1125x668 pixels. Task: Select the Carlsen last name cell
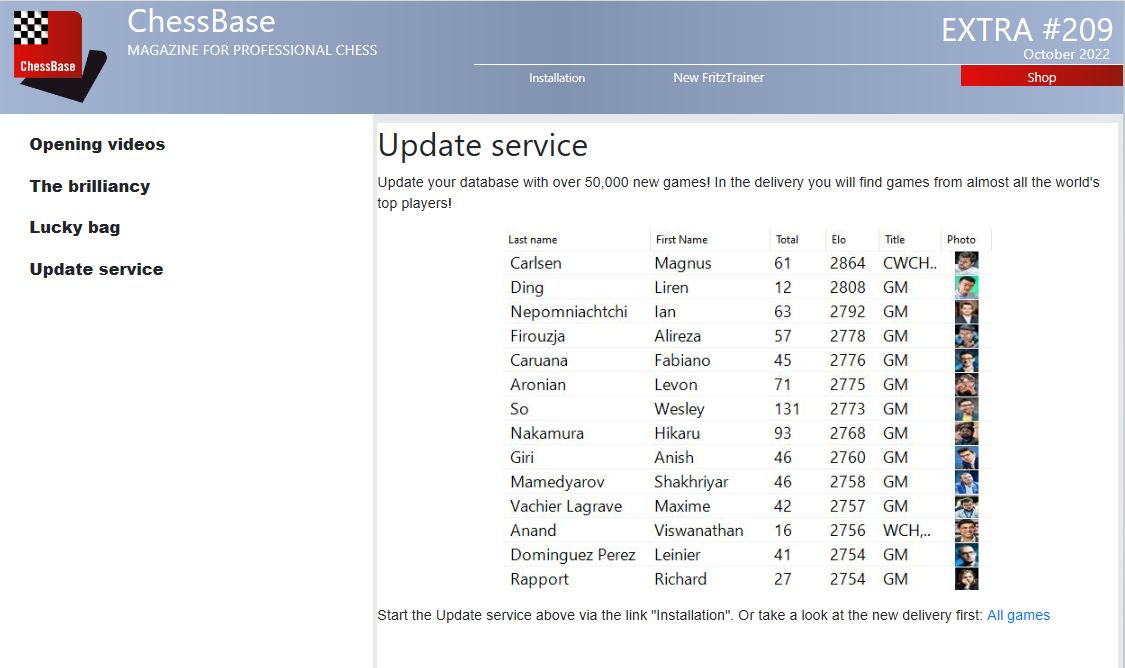click(535, 263)
